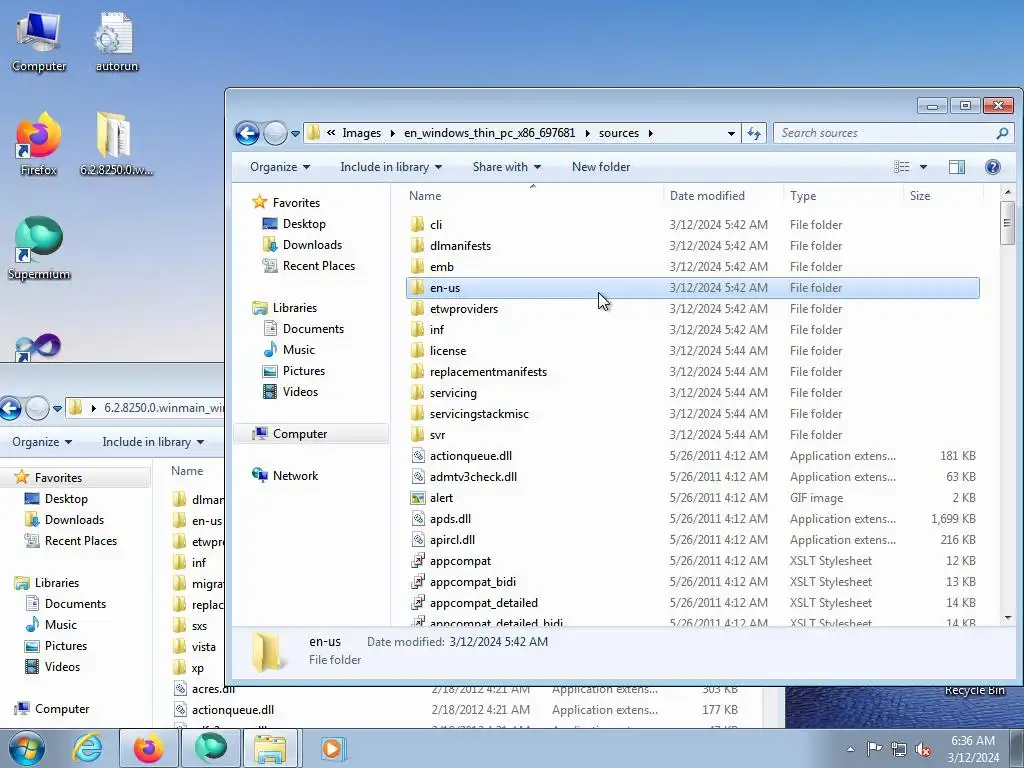Go forward in the sources window
Image resolution: width=1024 pixels, height=768 pixels.
point(275,133)
